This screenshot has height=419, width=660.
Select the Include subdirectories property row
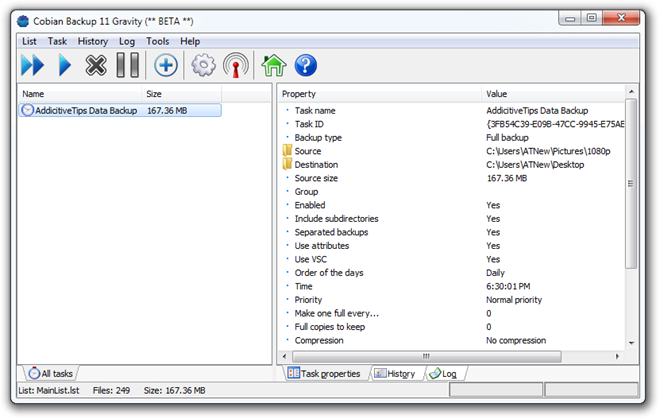(x=452, y=219)
